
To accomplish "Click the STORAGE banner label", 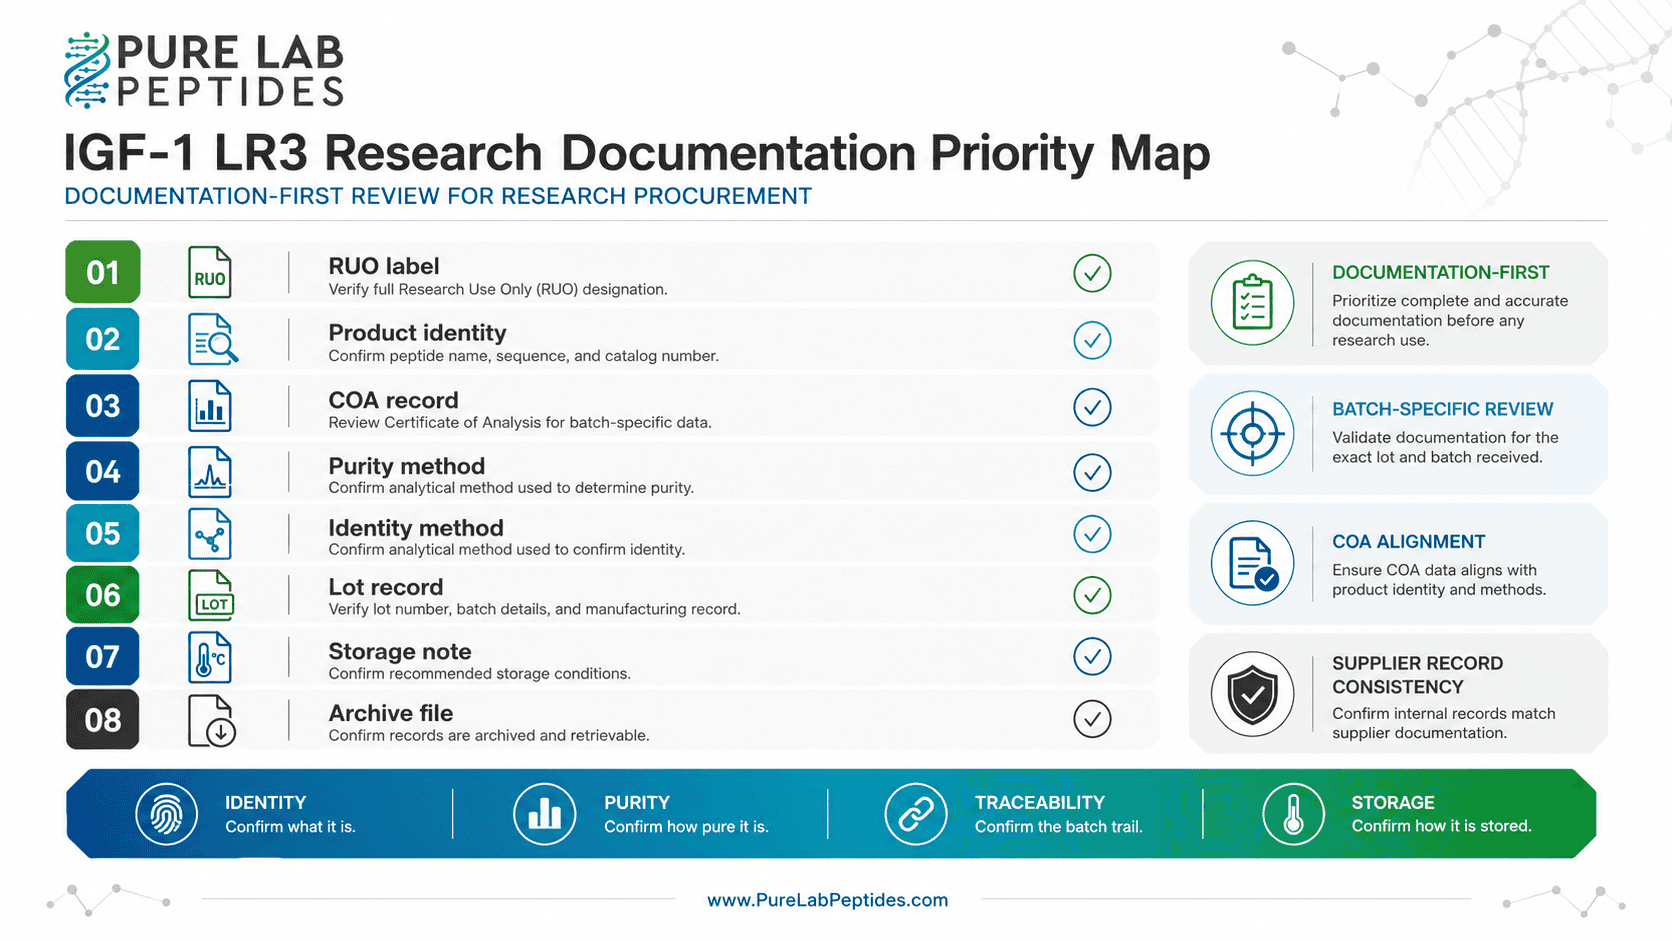I will point(1393,803).
